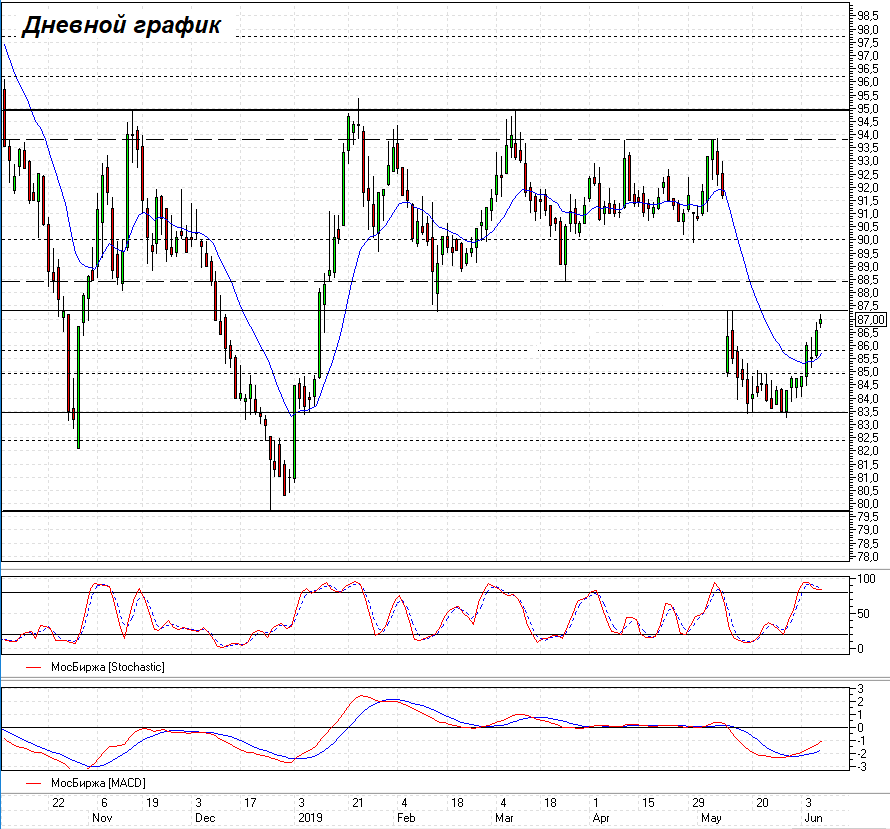Click the 'Nov' month label on time axis
Viewport: 890px width, 829px height.
pyautogui.click(x=102, y=818)
